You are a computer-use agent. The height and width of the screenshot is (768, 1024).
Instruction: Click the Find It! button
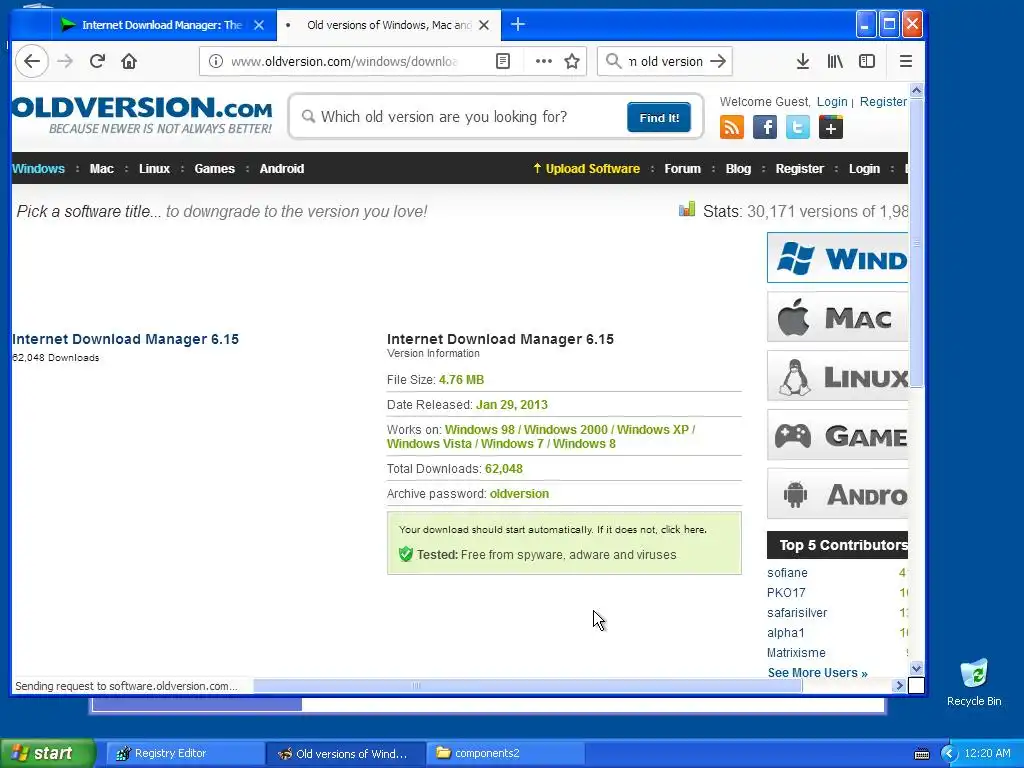tap(659, 118)
